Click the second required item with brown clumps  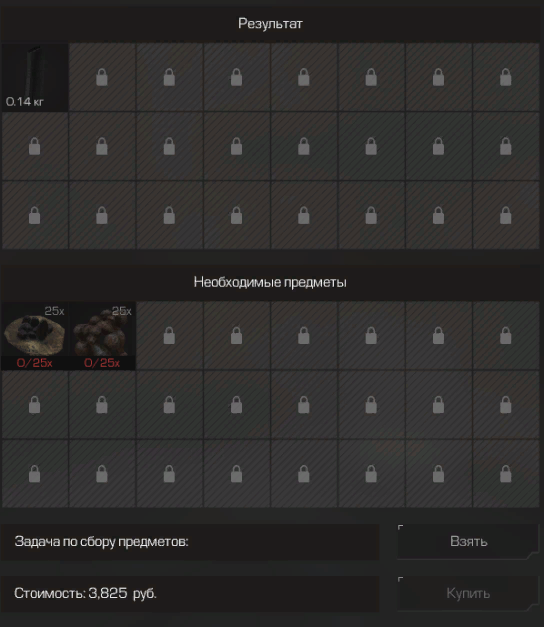click(102, 335)
